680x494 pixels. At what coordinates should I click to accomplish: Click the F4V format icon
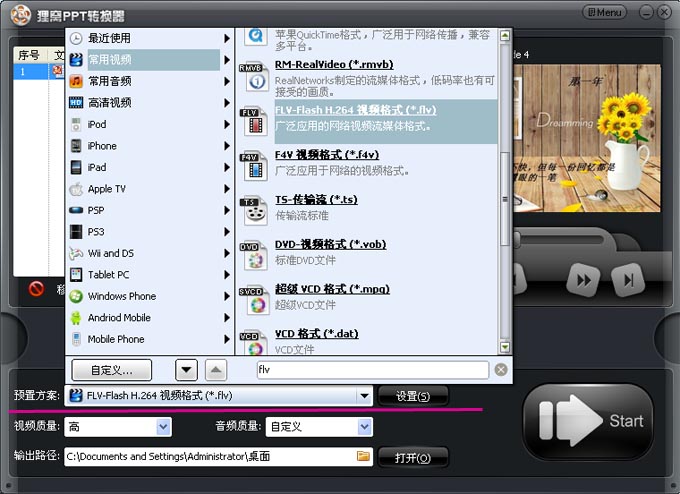pyautogui.click(x=254, y=166)
